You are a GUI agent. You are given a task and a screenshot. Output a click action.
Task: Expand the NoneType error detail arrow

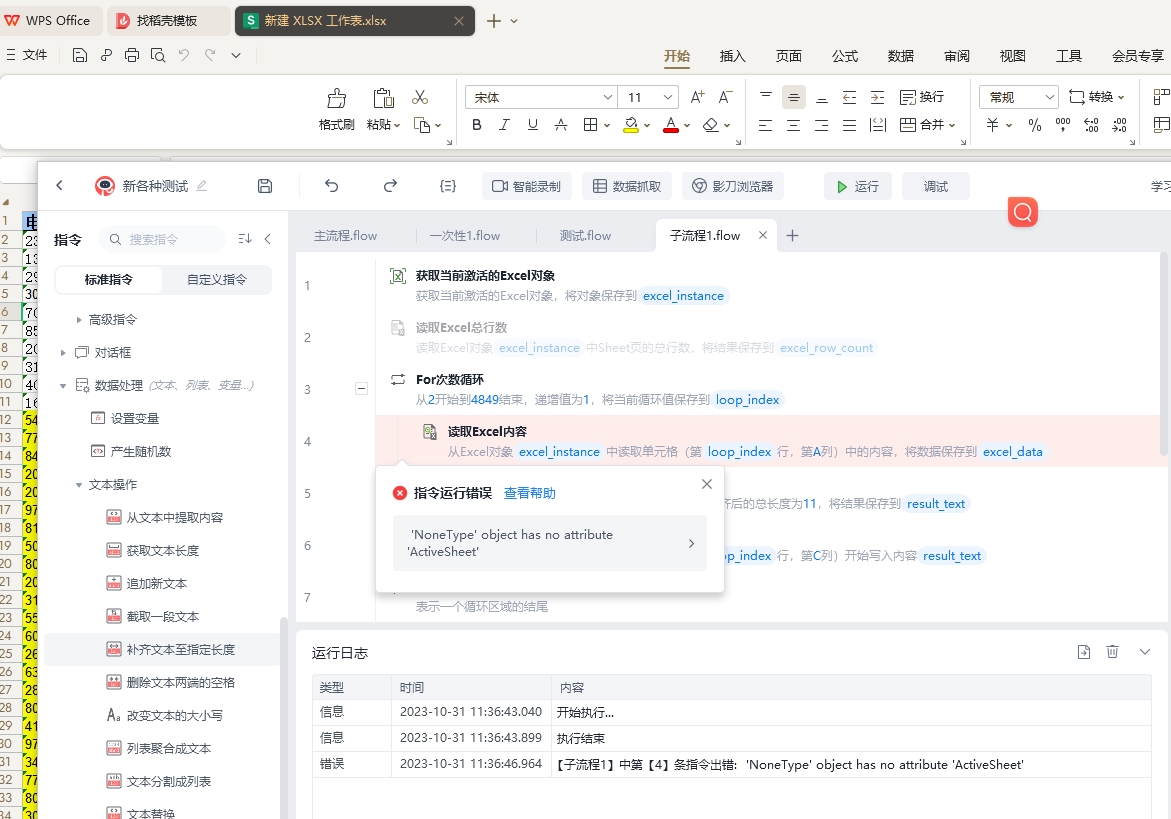pos(691,544)
